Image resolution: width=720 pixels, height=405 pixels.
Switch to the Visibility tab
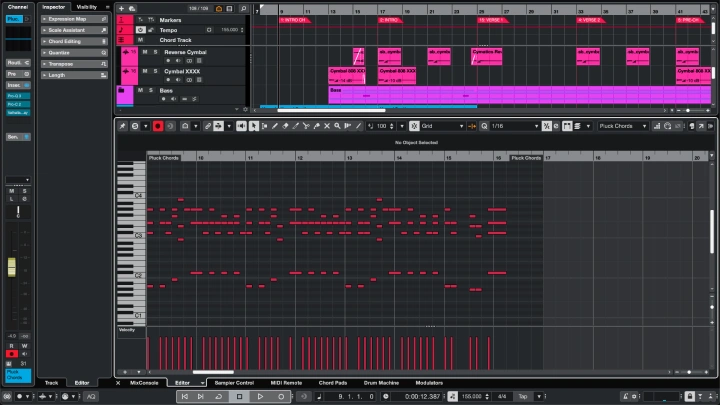pyautogui.click(x=86, y=7)
